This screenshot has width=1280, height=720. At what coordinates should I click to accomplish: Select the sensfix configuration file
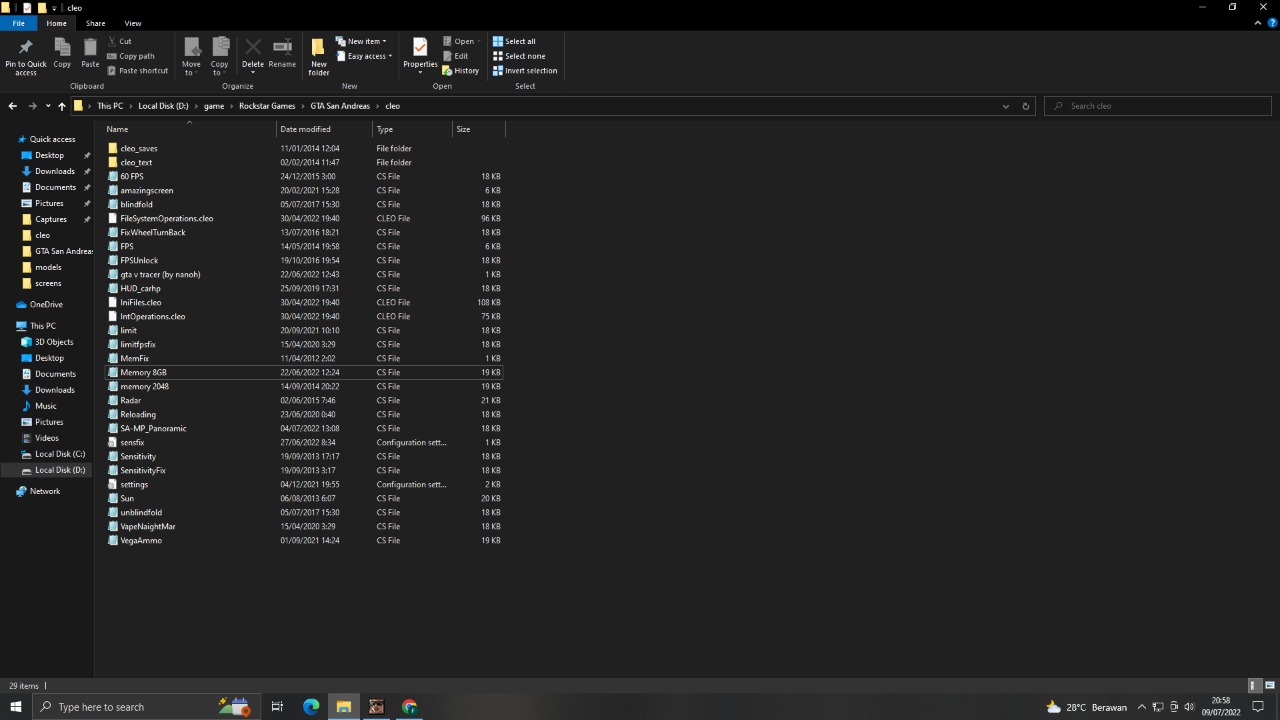(x=304, y=442)
